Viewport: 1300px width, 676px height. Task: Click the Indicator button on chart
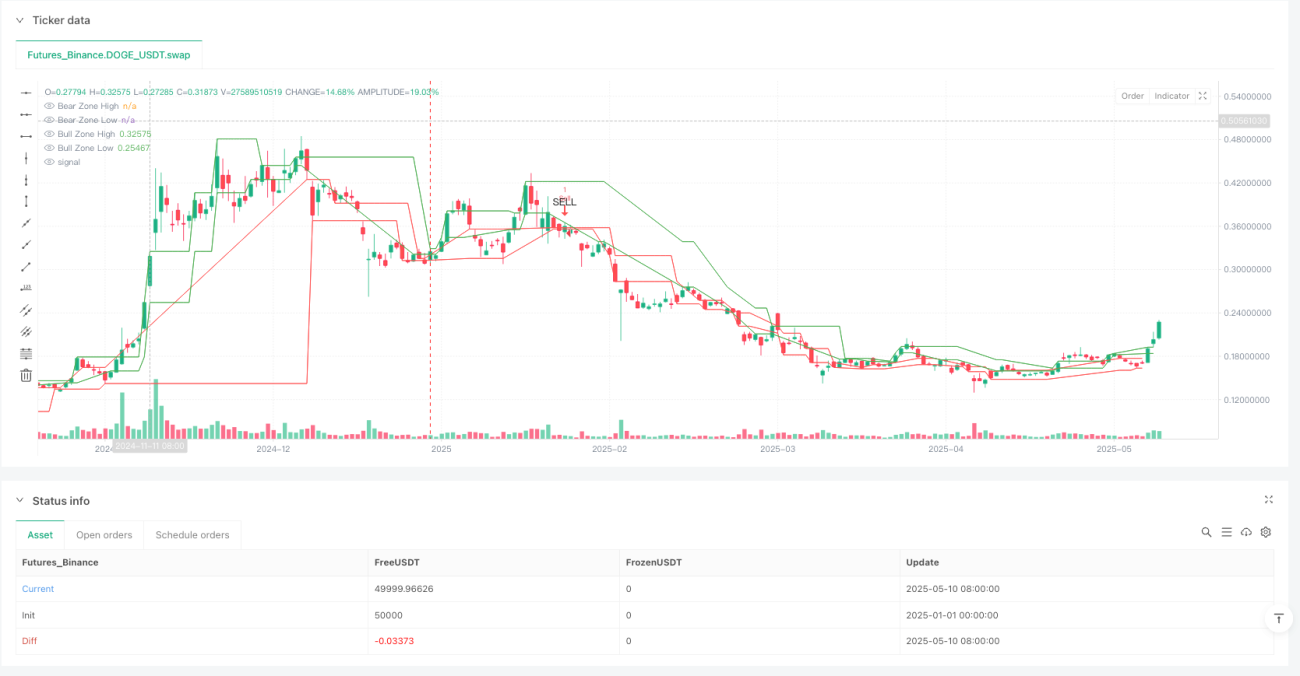pyautogui.click(x=1172, y=96)
